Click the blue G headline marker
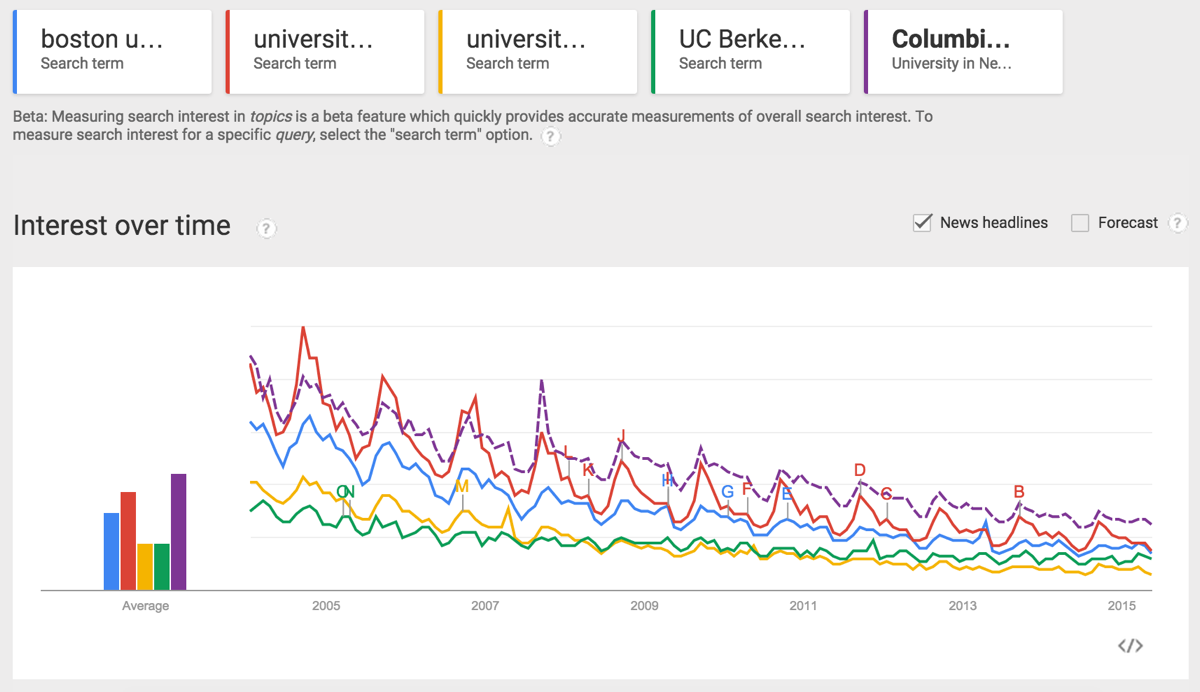Viewport: 1200px width, 692px height. tap(728, 491)
